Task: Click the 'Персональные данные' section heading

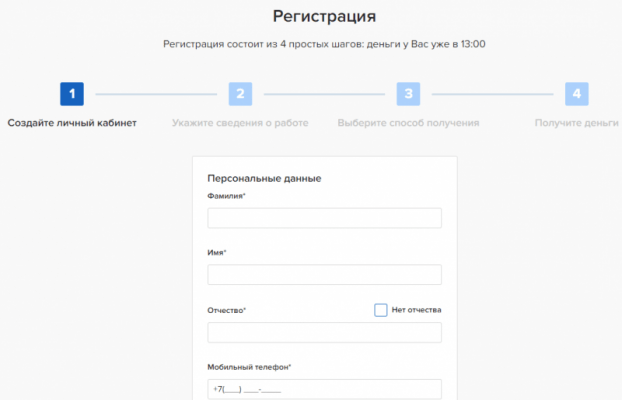Action: pos(264,179)
